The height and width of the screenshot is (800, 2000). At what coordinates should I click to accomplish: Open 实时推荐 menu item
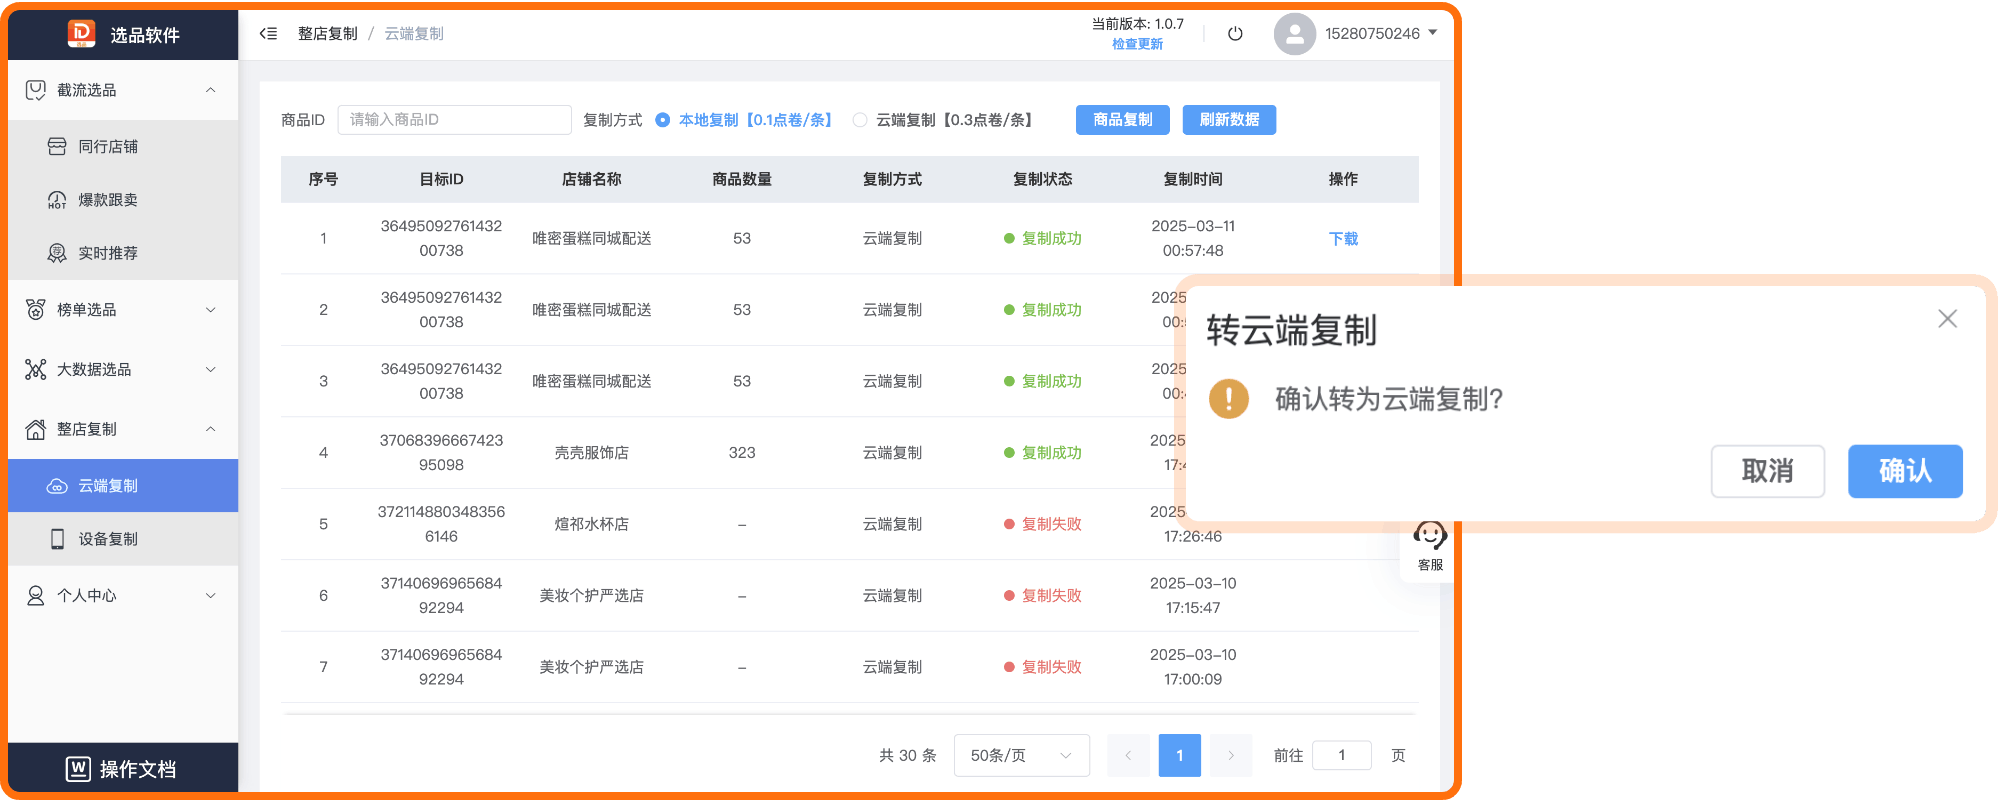coord(123,253)
